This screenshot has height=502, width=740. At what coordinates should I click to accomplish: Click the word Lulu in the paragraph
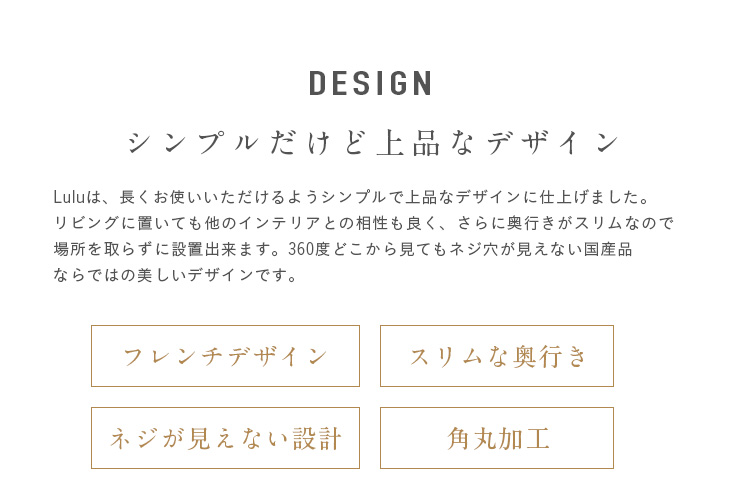point(69,197)
